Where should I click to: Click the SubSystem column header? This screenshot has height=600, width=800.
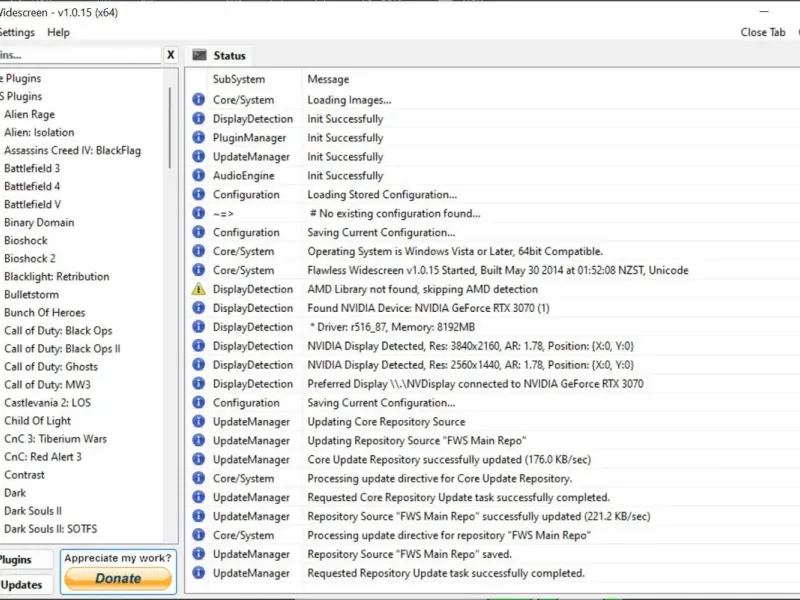[x=239, y=79]
